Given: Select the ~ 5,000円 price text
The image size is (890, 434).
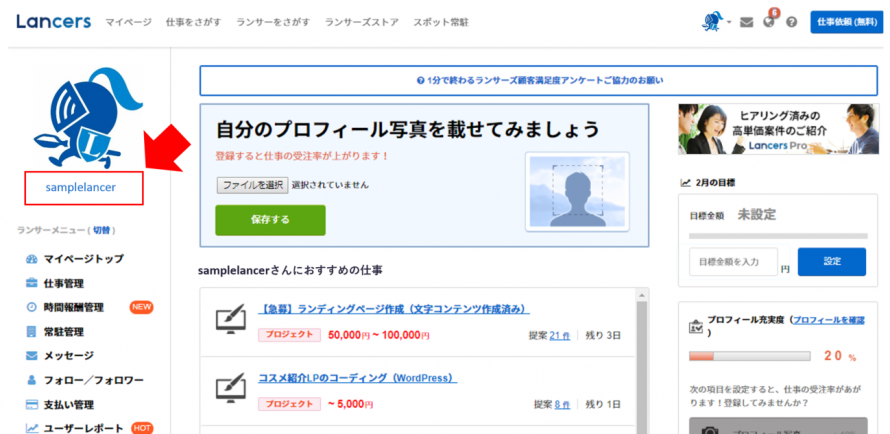Looking at the screenshot, I should 350,404.
